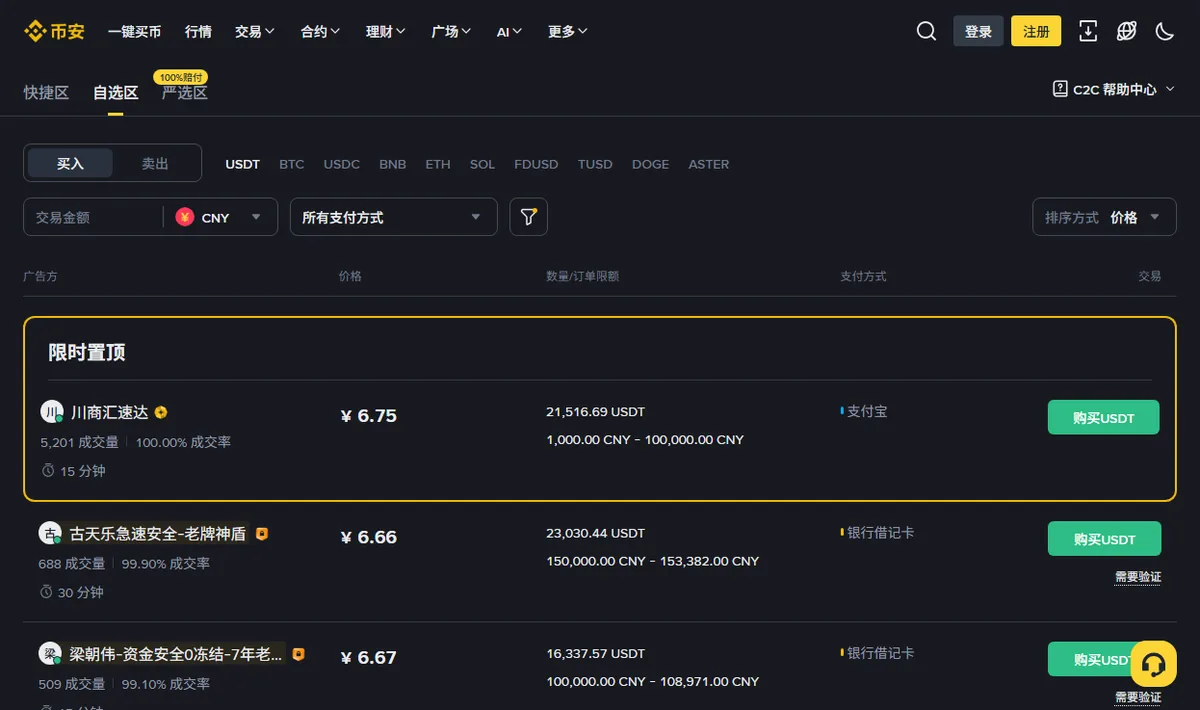1200x710 pixels.
Task: Click the CNY currency yuan icon
Action: click(185, 217)
